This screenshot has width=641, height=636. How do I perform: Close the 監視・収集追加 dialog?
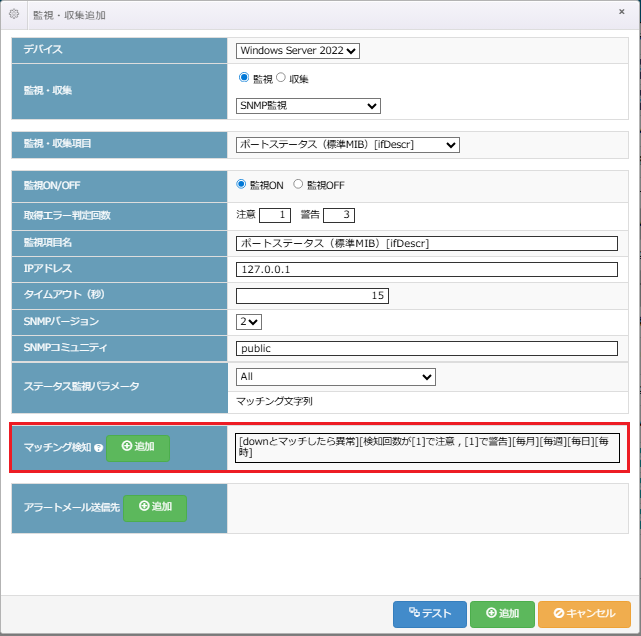(622, 14)
